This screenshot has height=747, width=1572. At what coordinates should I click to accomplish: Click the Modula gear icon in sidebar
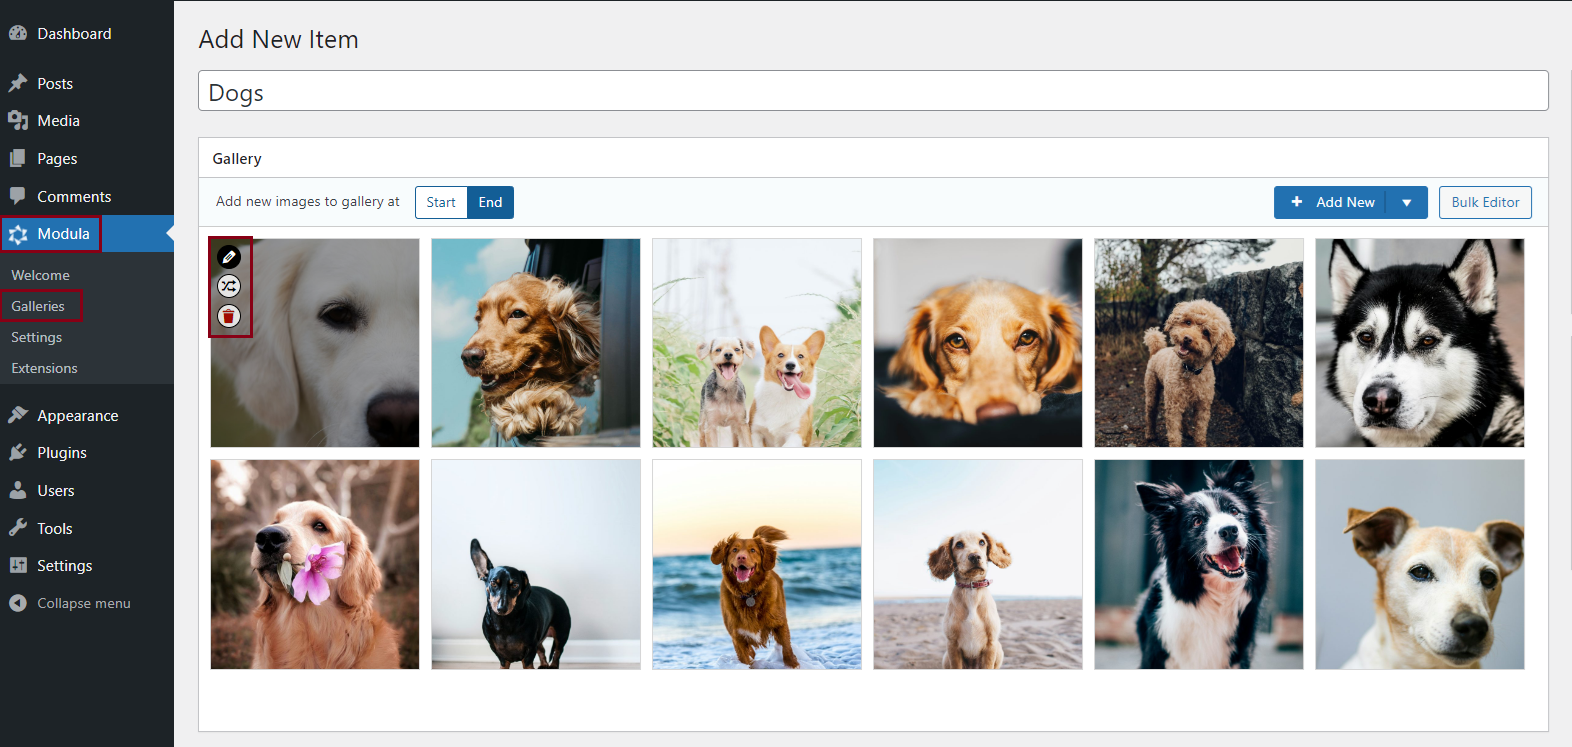[18, 234]
